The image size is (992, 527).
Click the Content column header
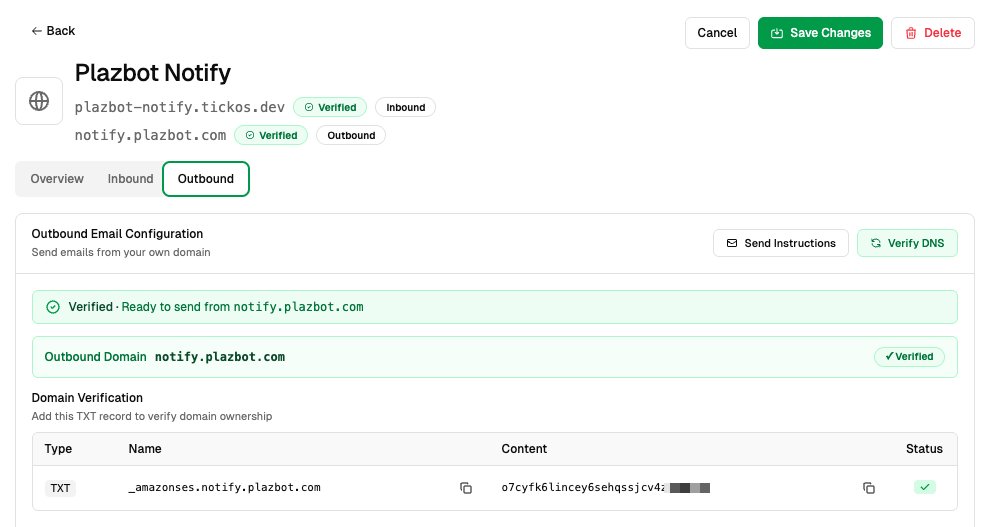click(x=524, y=449)
